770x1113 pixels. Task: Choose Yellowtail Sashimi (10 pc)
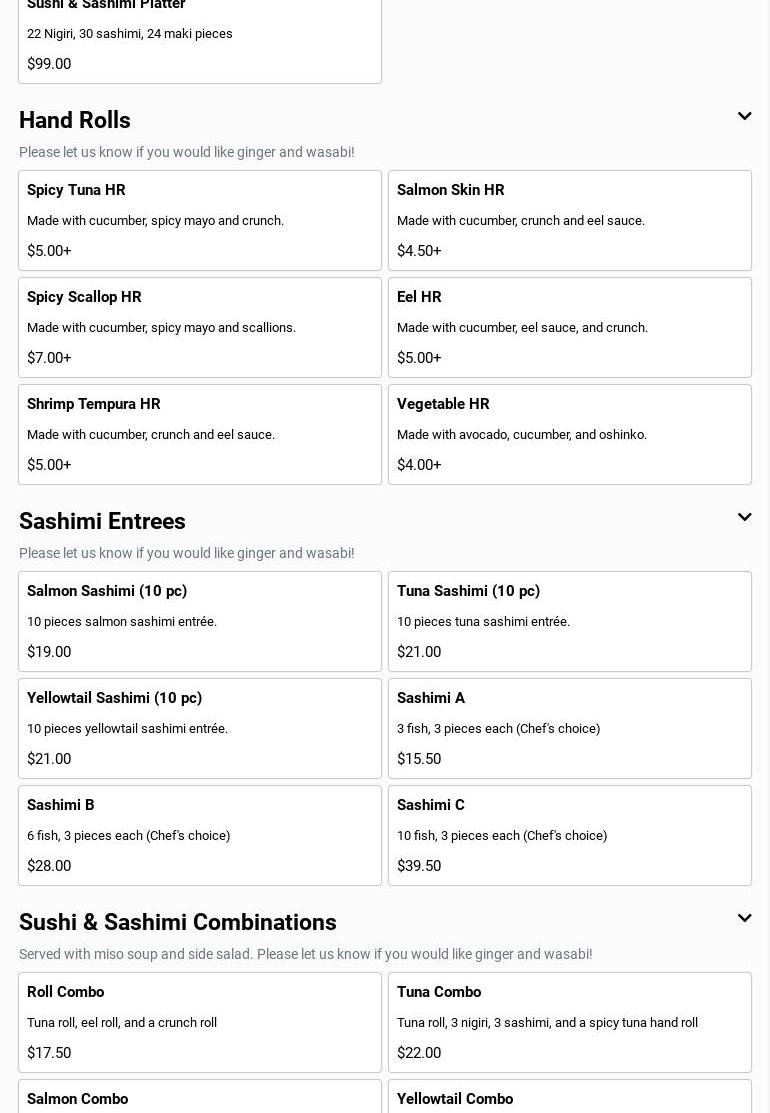200,728
